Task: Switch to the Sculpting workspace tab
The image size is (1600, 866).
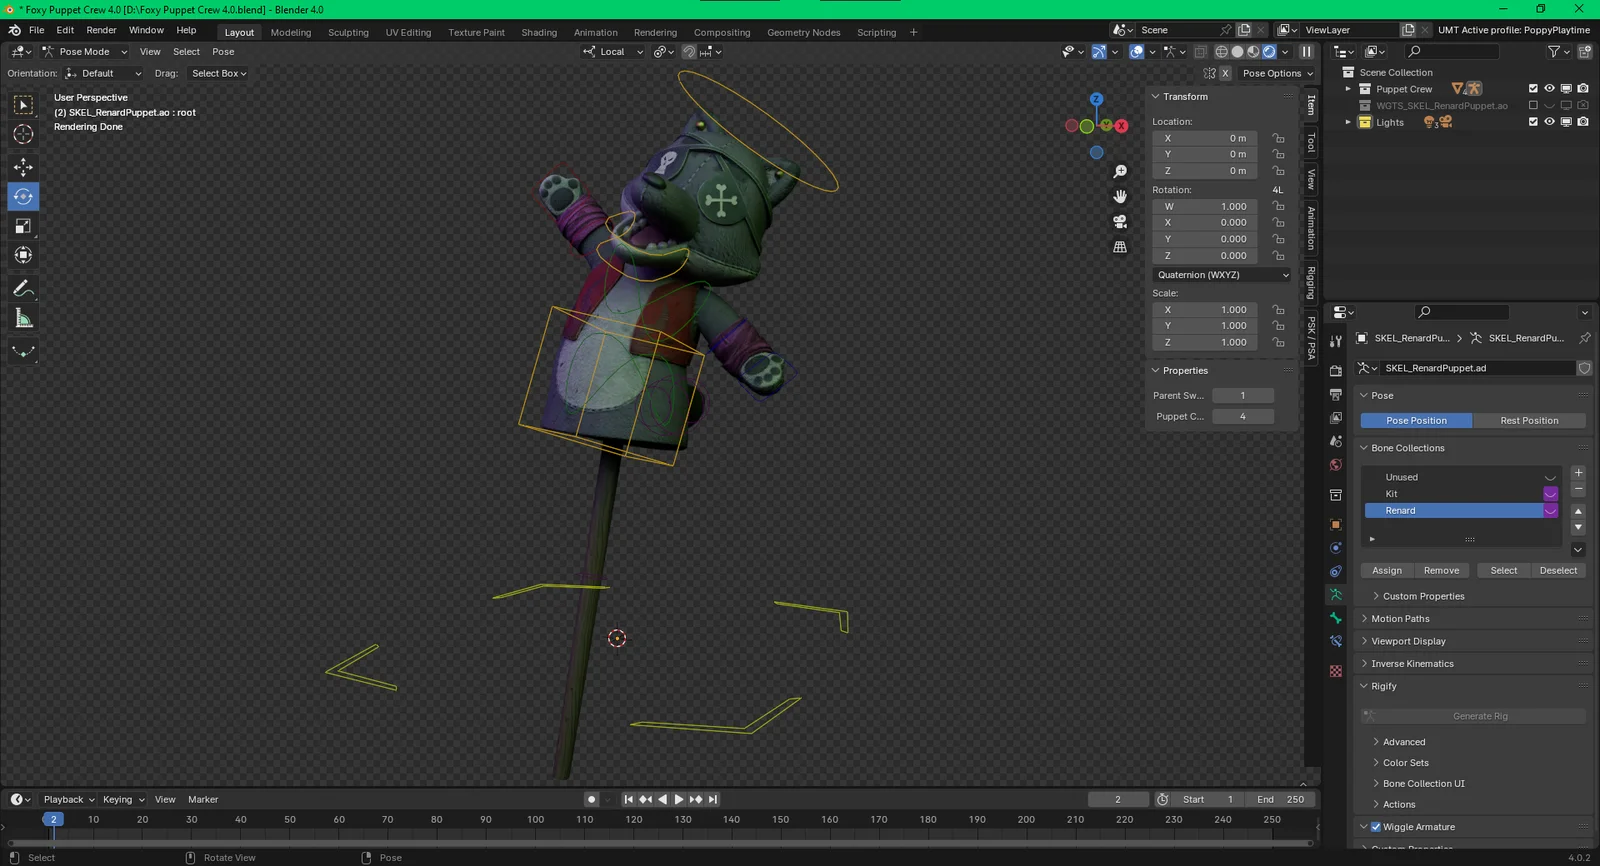Action: coord(348,32)
